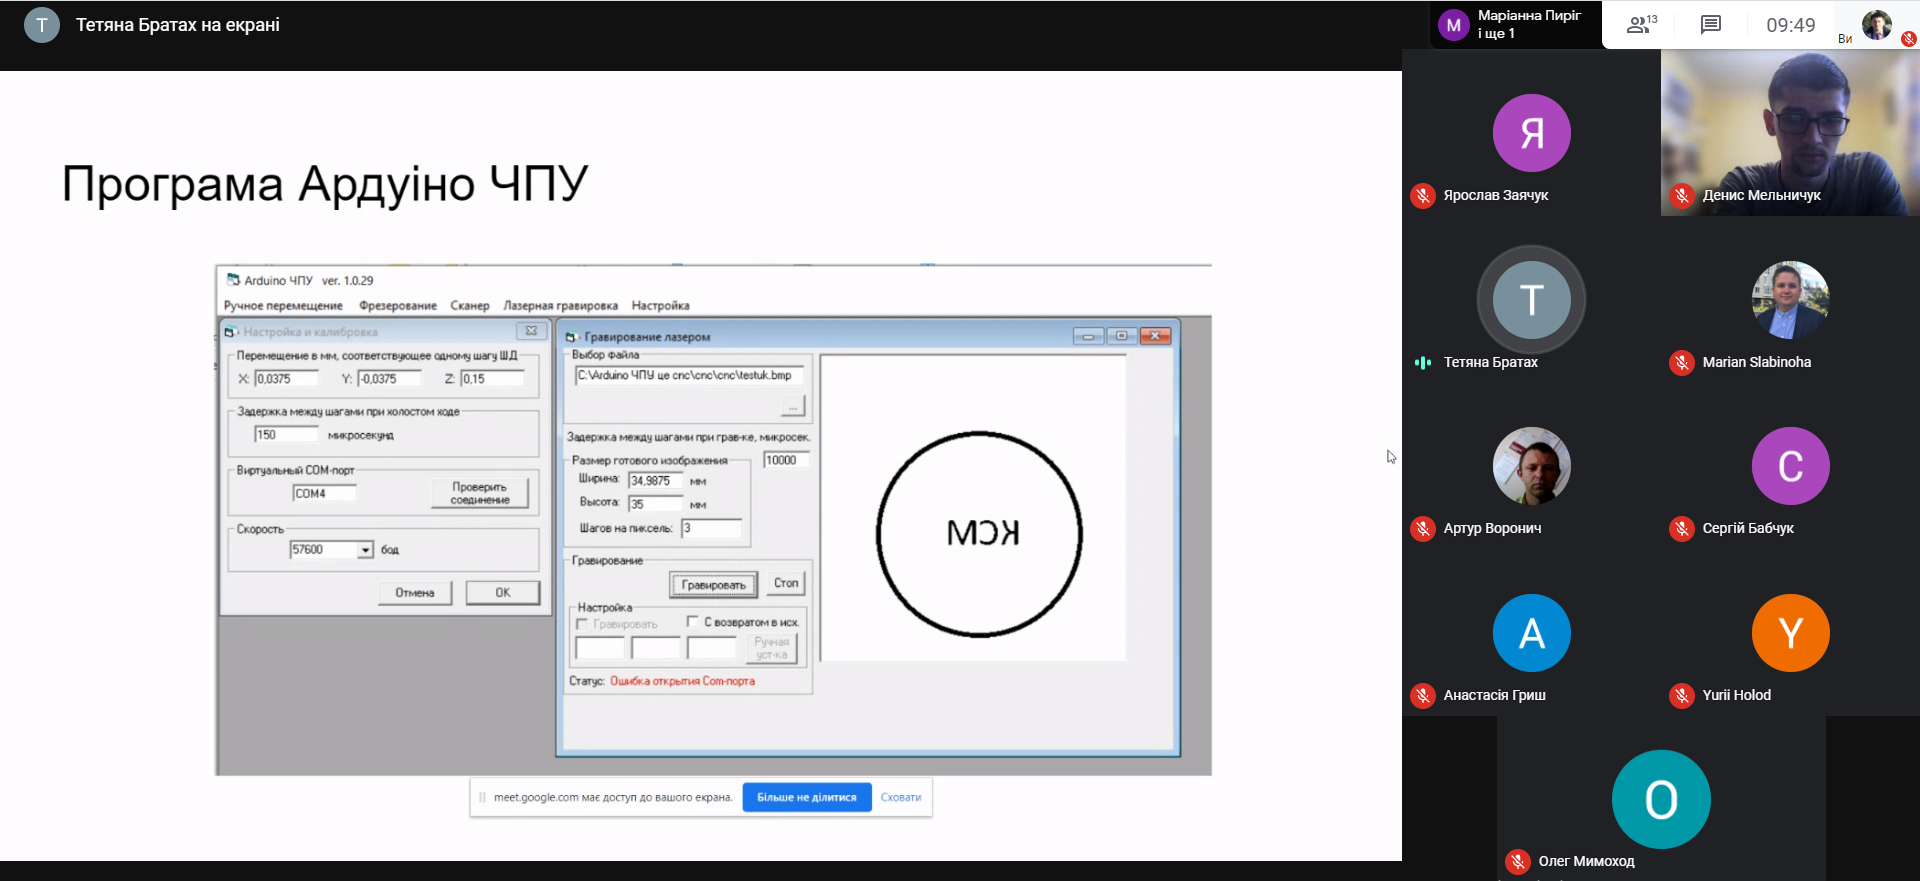The image size is (1920, 881).
Task: Click Олег Мимоход's teal avatar
Action: tap(1660, 799)
